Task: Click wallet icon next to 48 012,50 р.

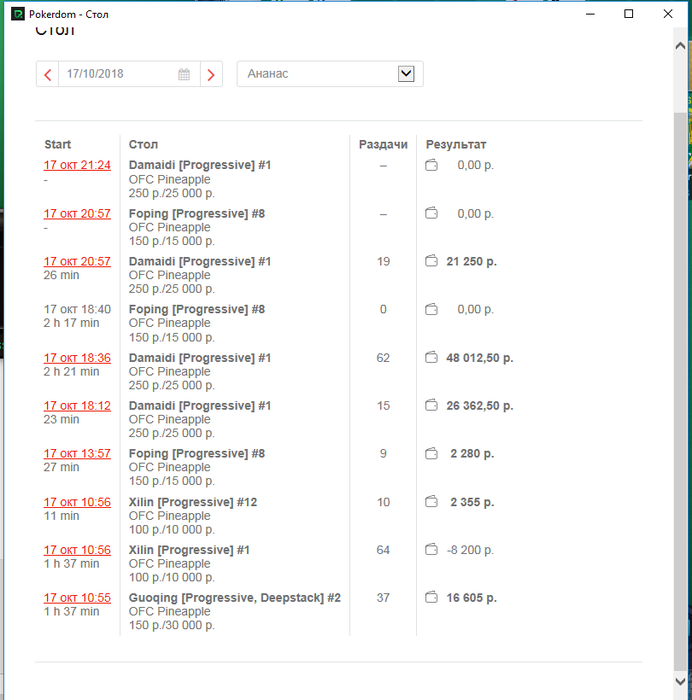Action: pos(431,357)
